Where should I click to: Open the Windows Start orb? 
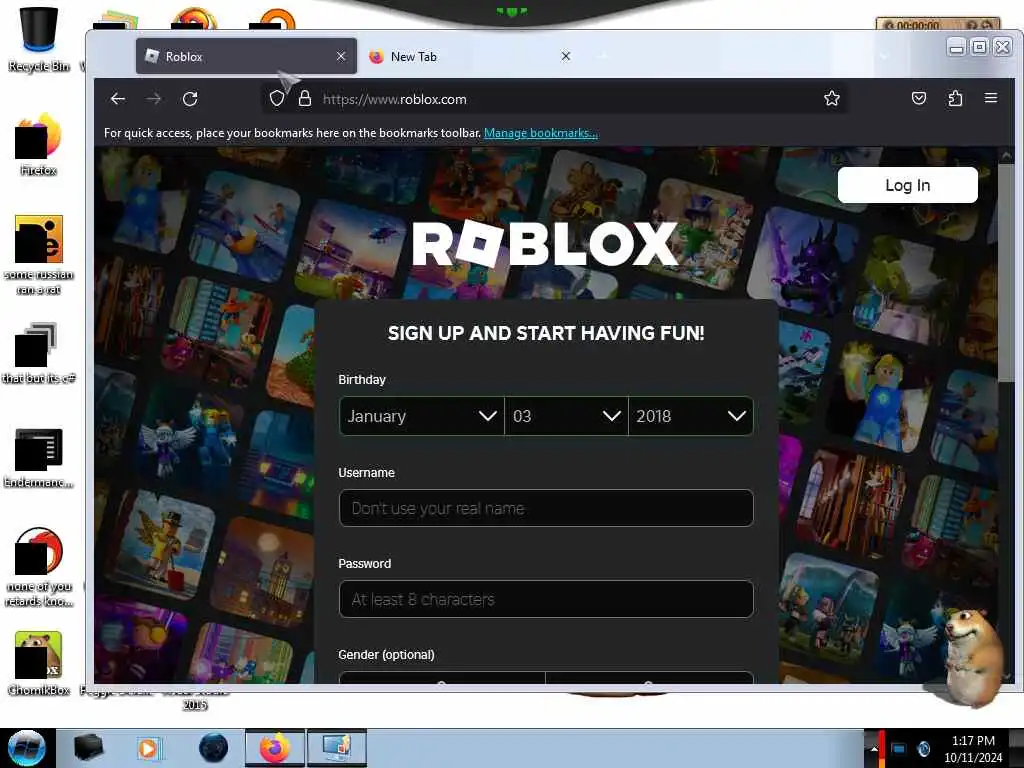pyautogui.click(x=26, y=748)
